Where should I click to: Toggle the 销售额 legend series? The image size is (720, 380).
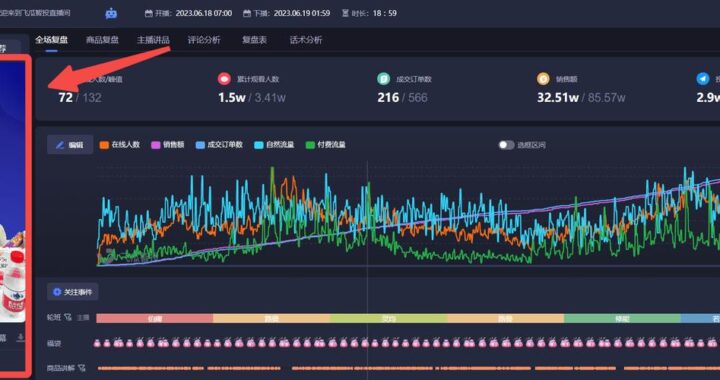(x=168, y=145)
